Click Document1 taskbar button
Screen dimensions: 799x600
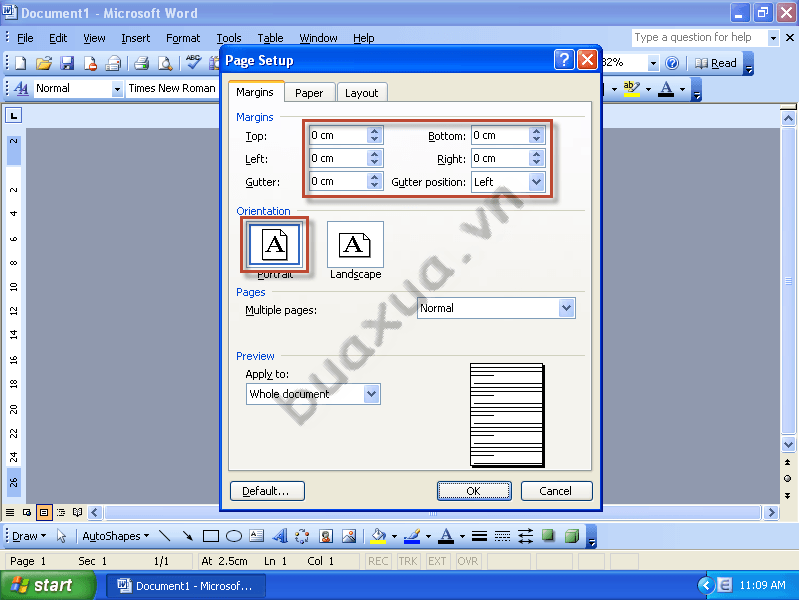point(185,586)
